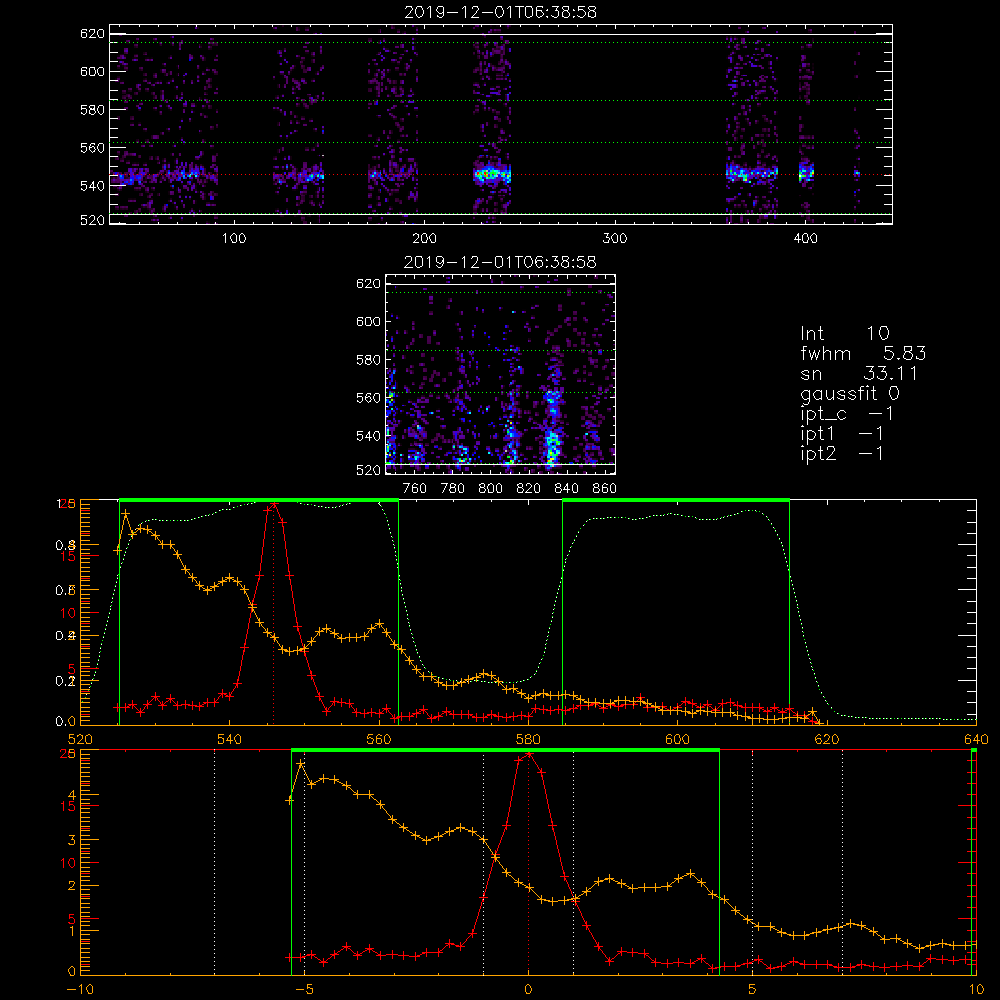Click x-axis label -10 on bottom plot

point(80,990)
